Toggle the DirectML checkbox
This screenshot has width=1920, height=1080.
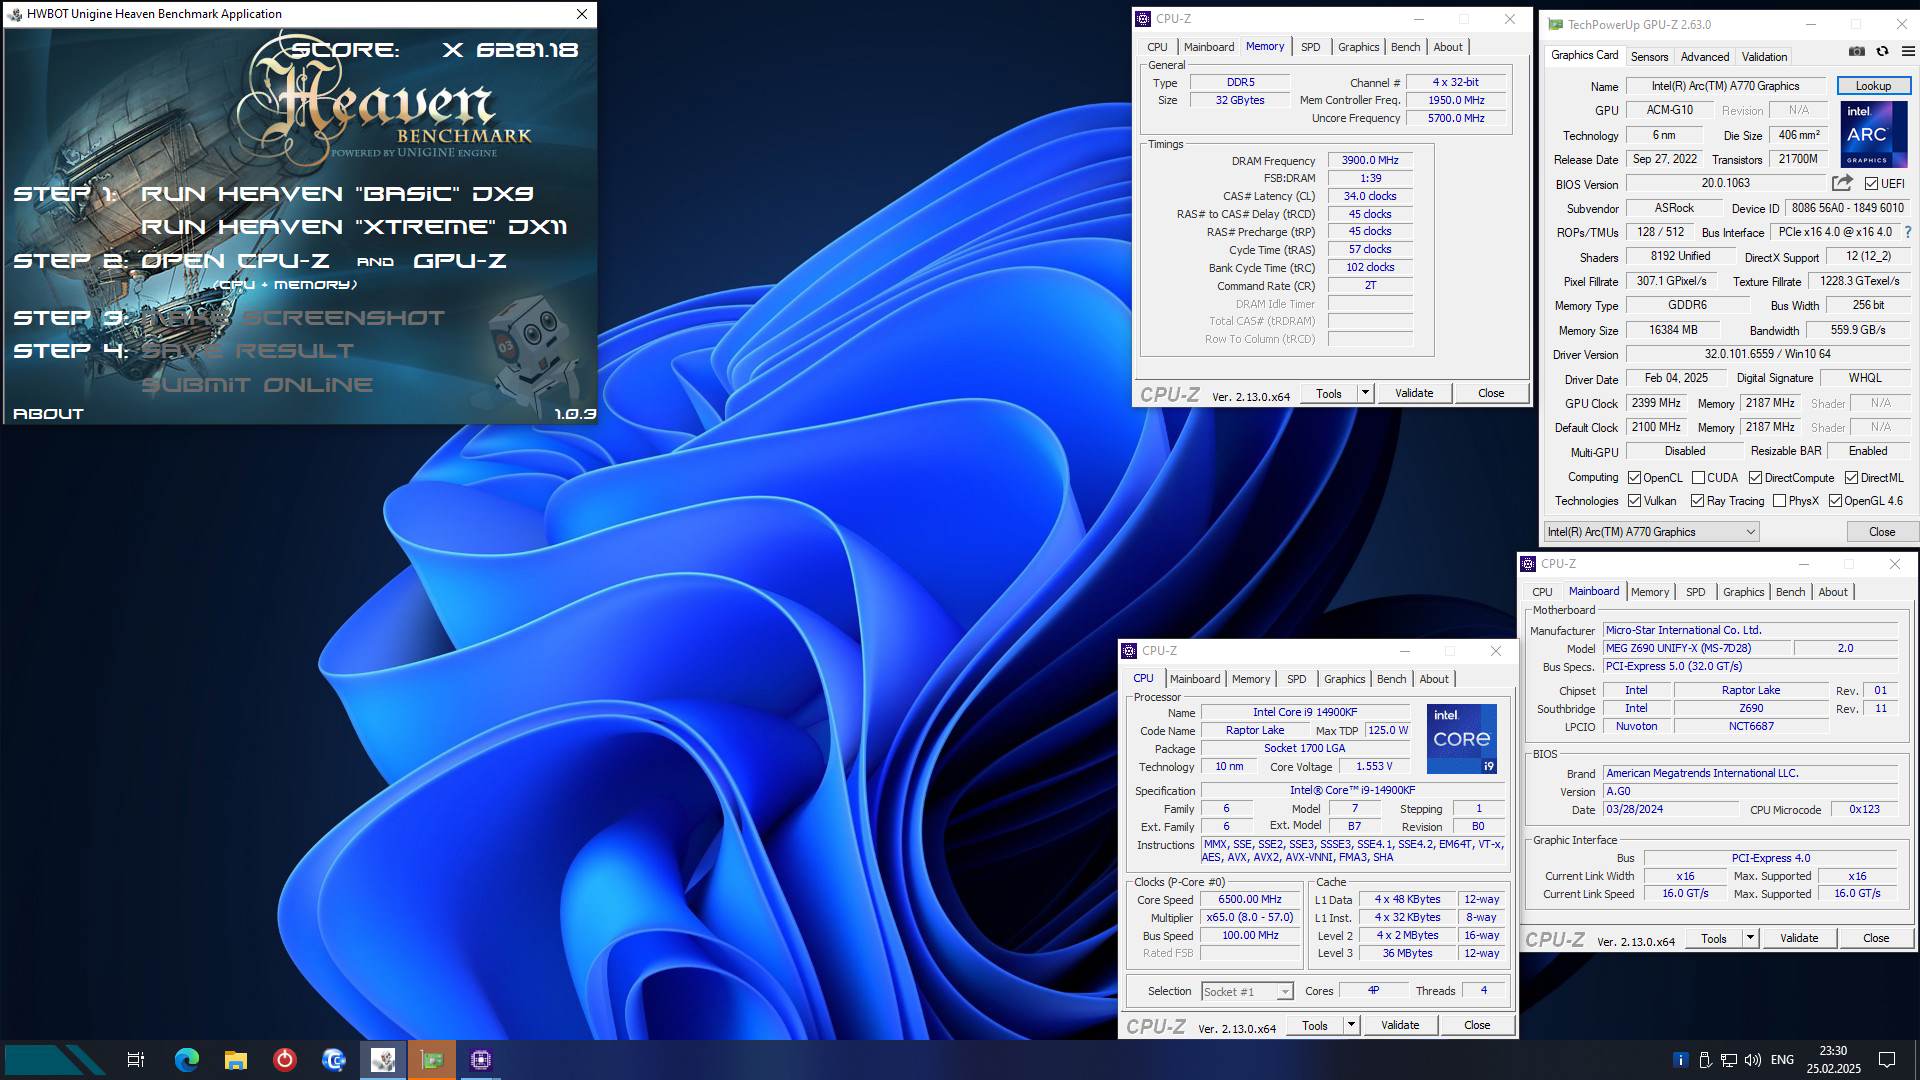point(1851,478)
